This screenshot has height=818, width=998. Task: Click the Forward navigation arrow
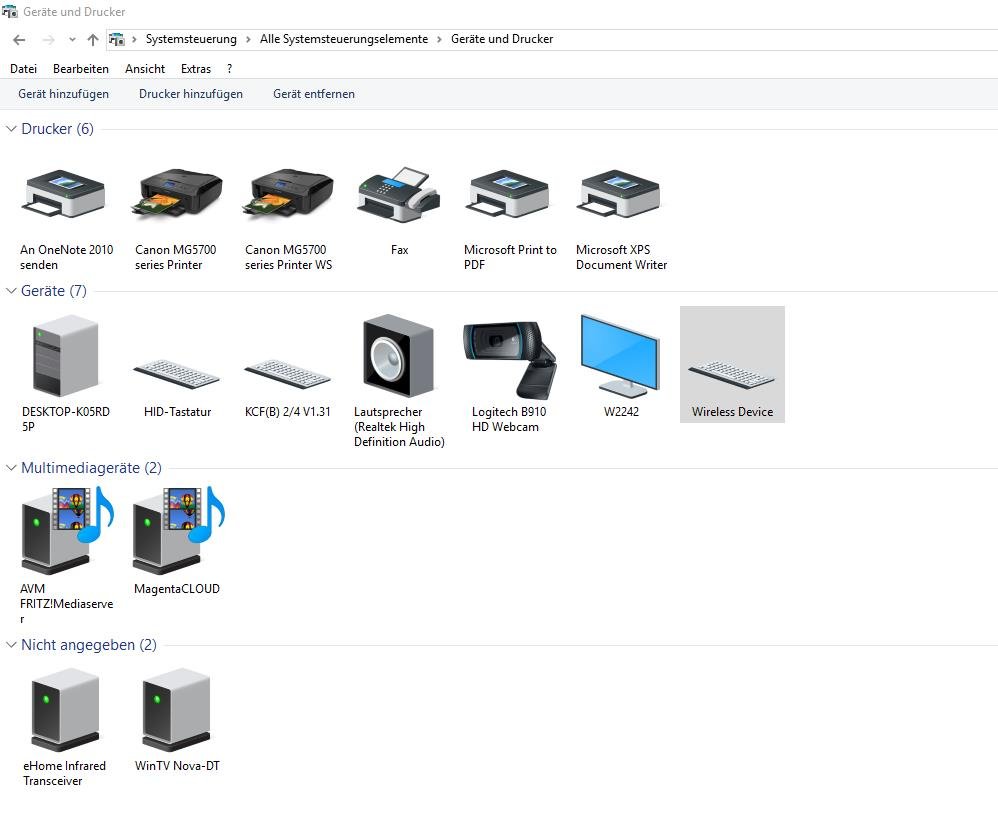tap(48, 39)
